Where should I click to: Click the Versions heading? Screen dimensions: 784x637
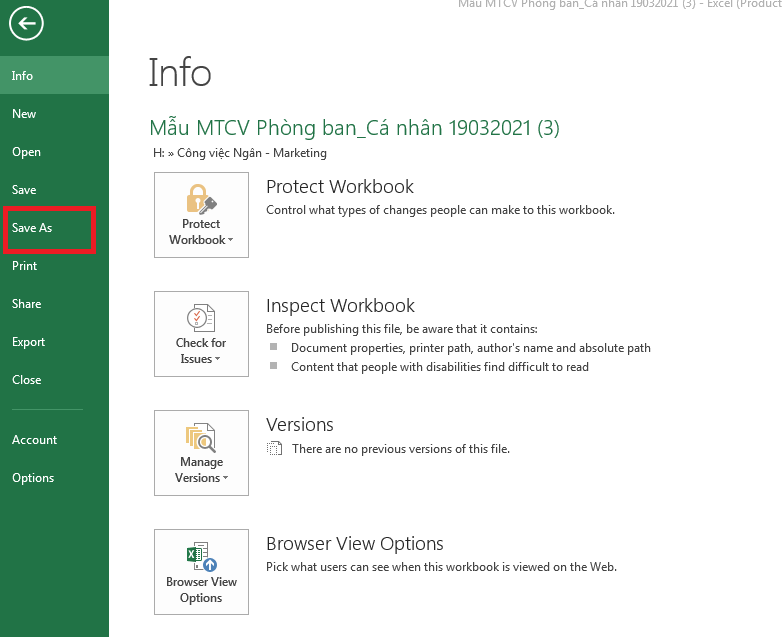click(300, 424)
